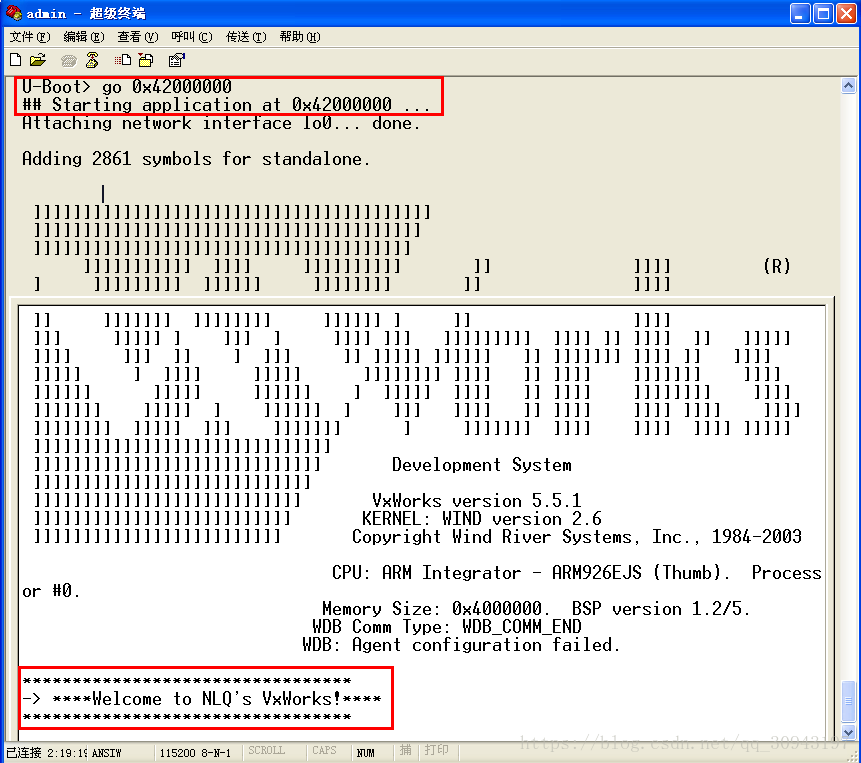The height and width of the screenshot is (763, 861).
Task: Click the Disconnect toolbar icon
Action: pos(92,60)
